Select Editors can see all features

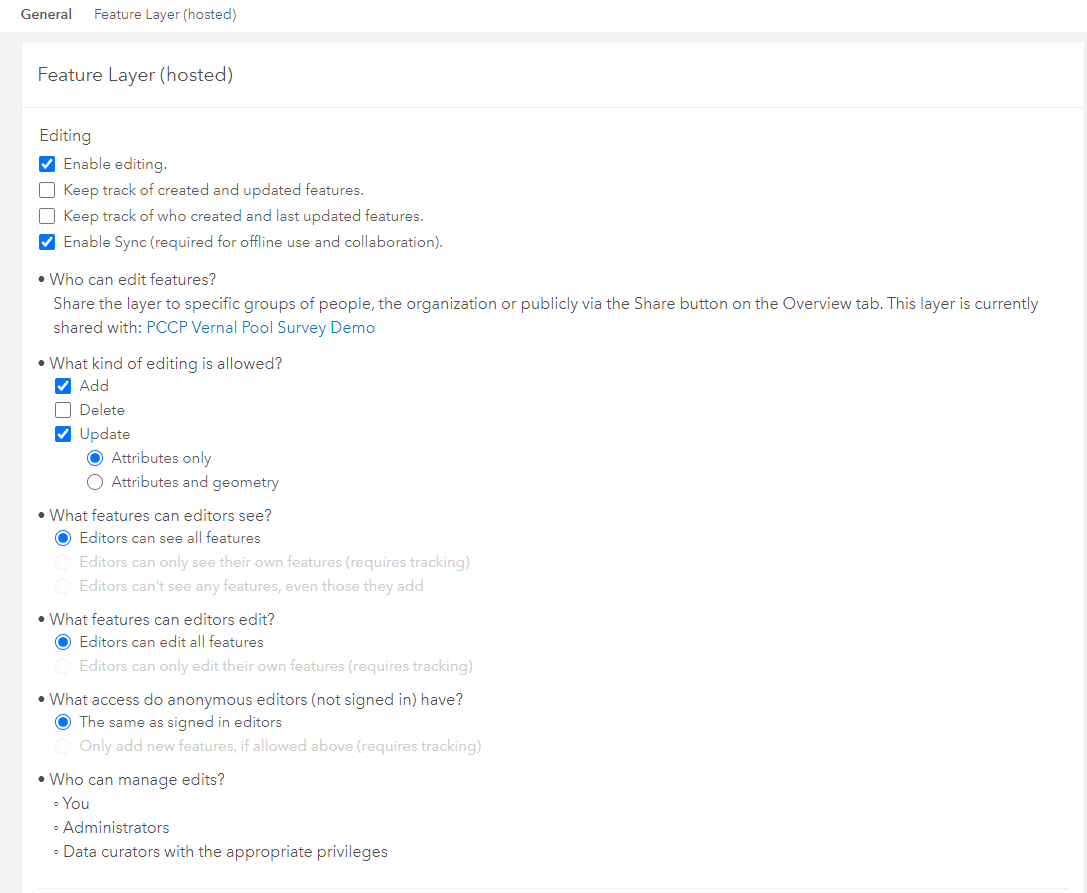[x=63, y=537]
